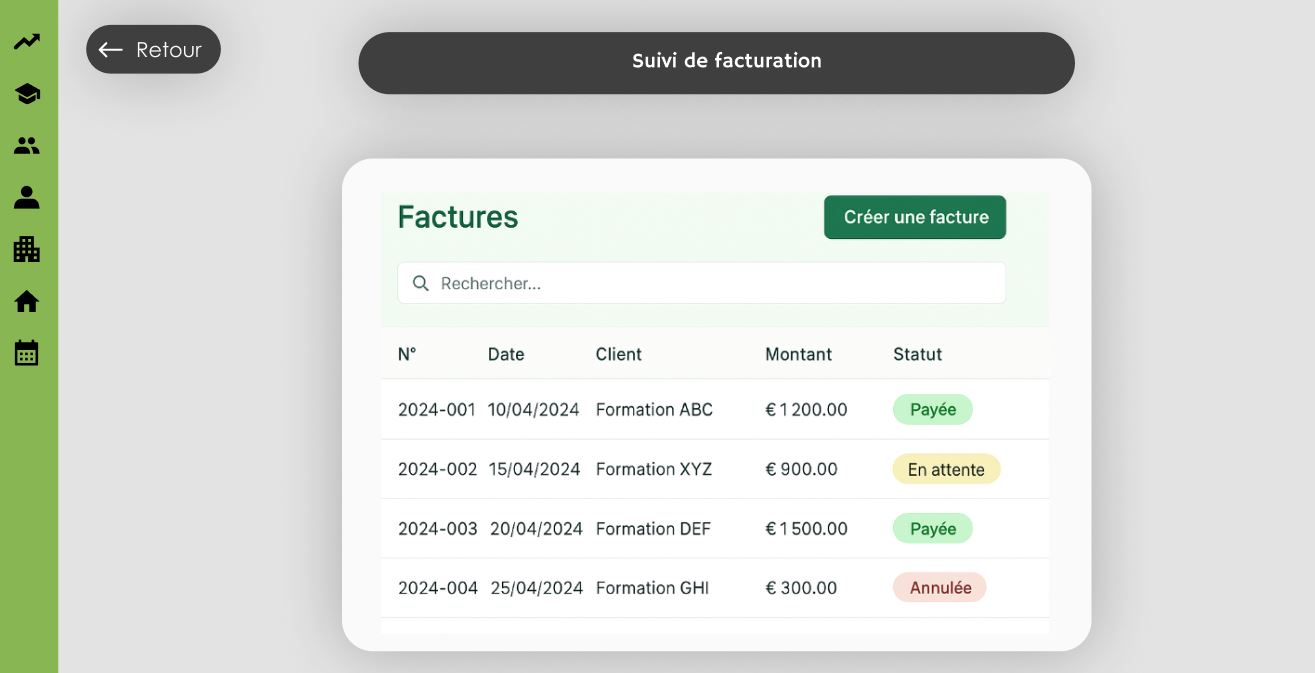Click the Statut column header
1315x673 pixels.
[x=917, y=354]
